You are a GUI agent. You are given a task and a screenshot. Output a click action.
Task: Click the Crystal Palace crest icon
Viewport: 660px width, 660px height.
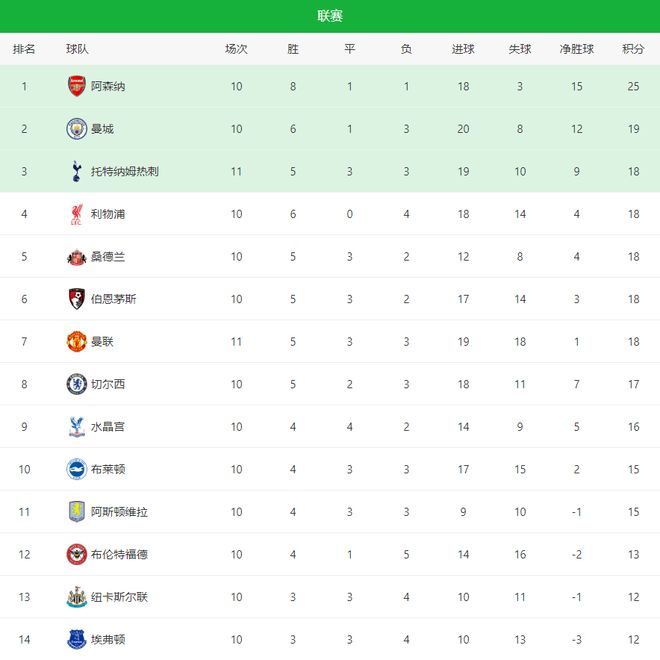76,427
